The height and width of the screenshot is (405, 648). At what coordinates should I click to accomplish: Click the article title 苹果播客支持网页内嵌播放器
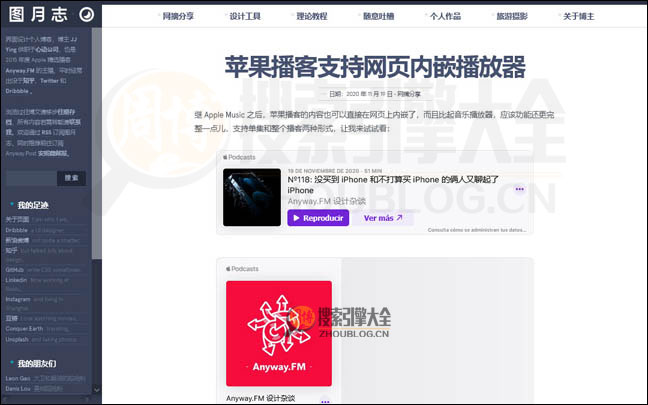tap(375, 67)
